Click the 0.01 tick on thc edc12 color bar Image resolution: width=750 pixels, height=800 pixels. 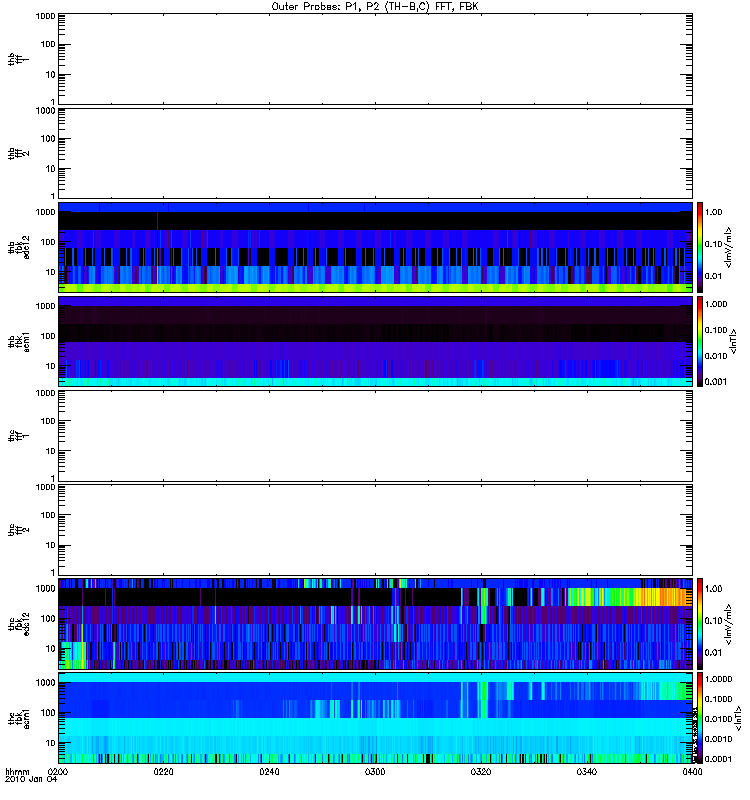(713, 653)
